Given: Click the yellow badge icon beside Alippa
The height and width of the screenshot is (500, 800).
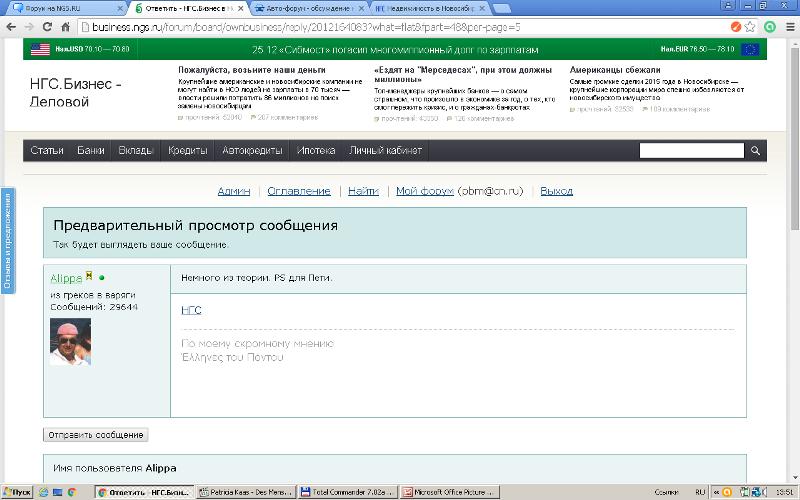Looking at the screenshot, I should point(89,276).
